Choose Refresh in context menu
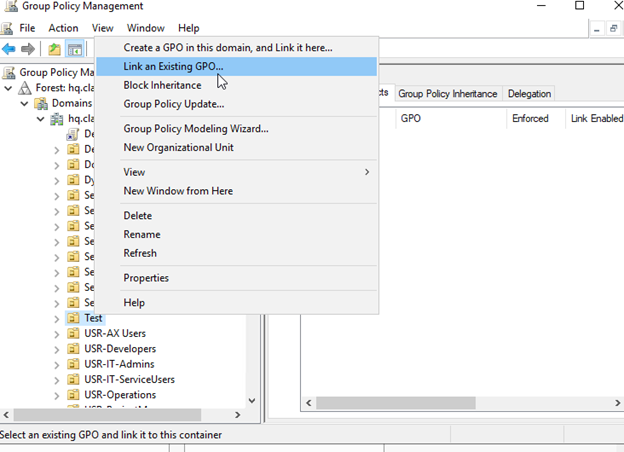Screen dimensions: 624x452 click(236, 253)
